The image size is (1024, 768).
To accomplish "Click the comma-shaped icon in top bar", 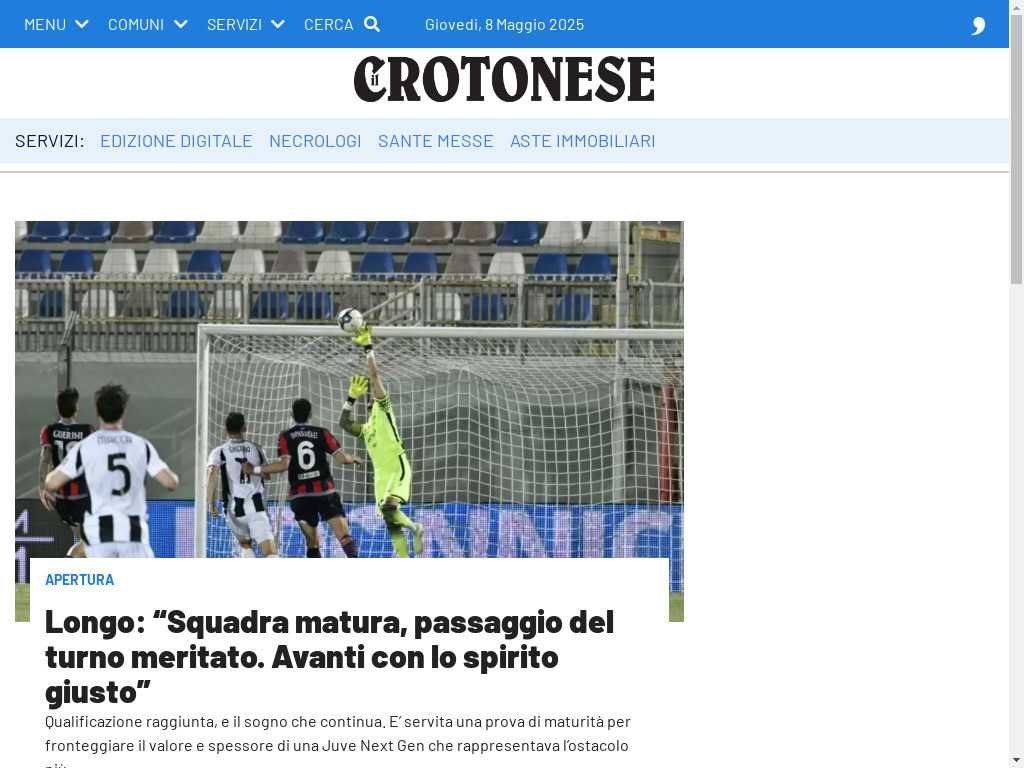I will [x=978, y=25].
